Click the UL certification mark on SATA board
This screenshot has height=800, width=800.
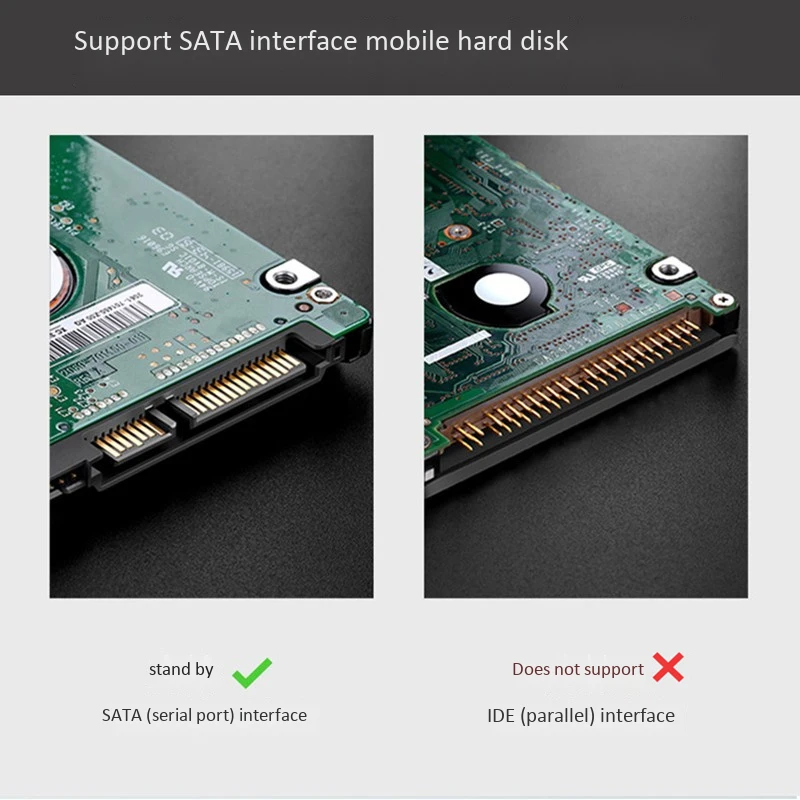tap(172, 268)
